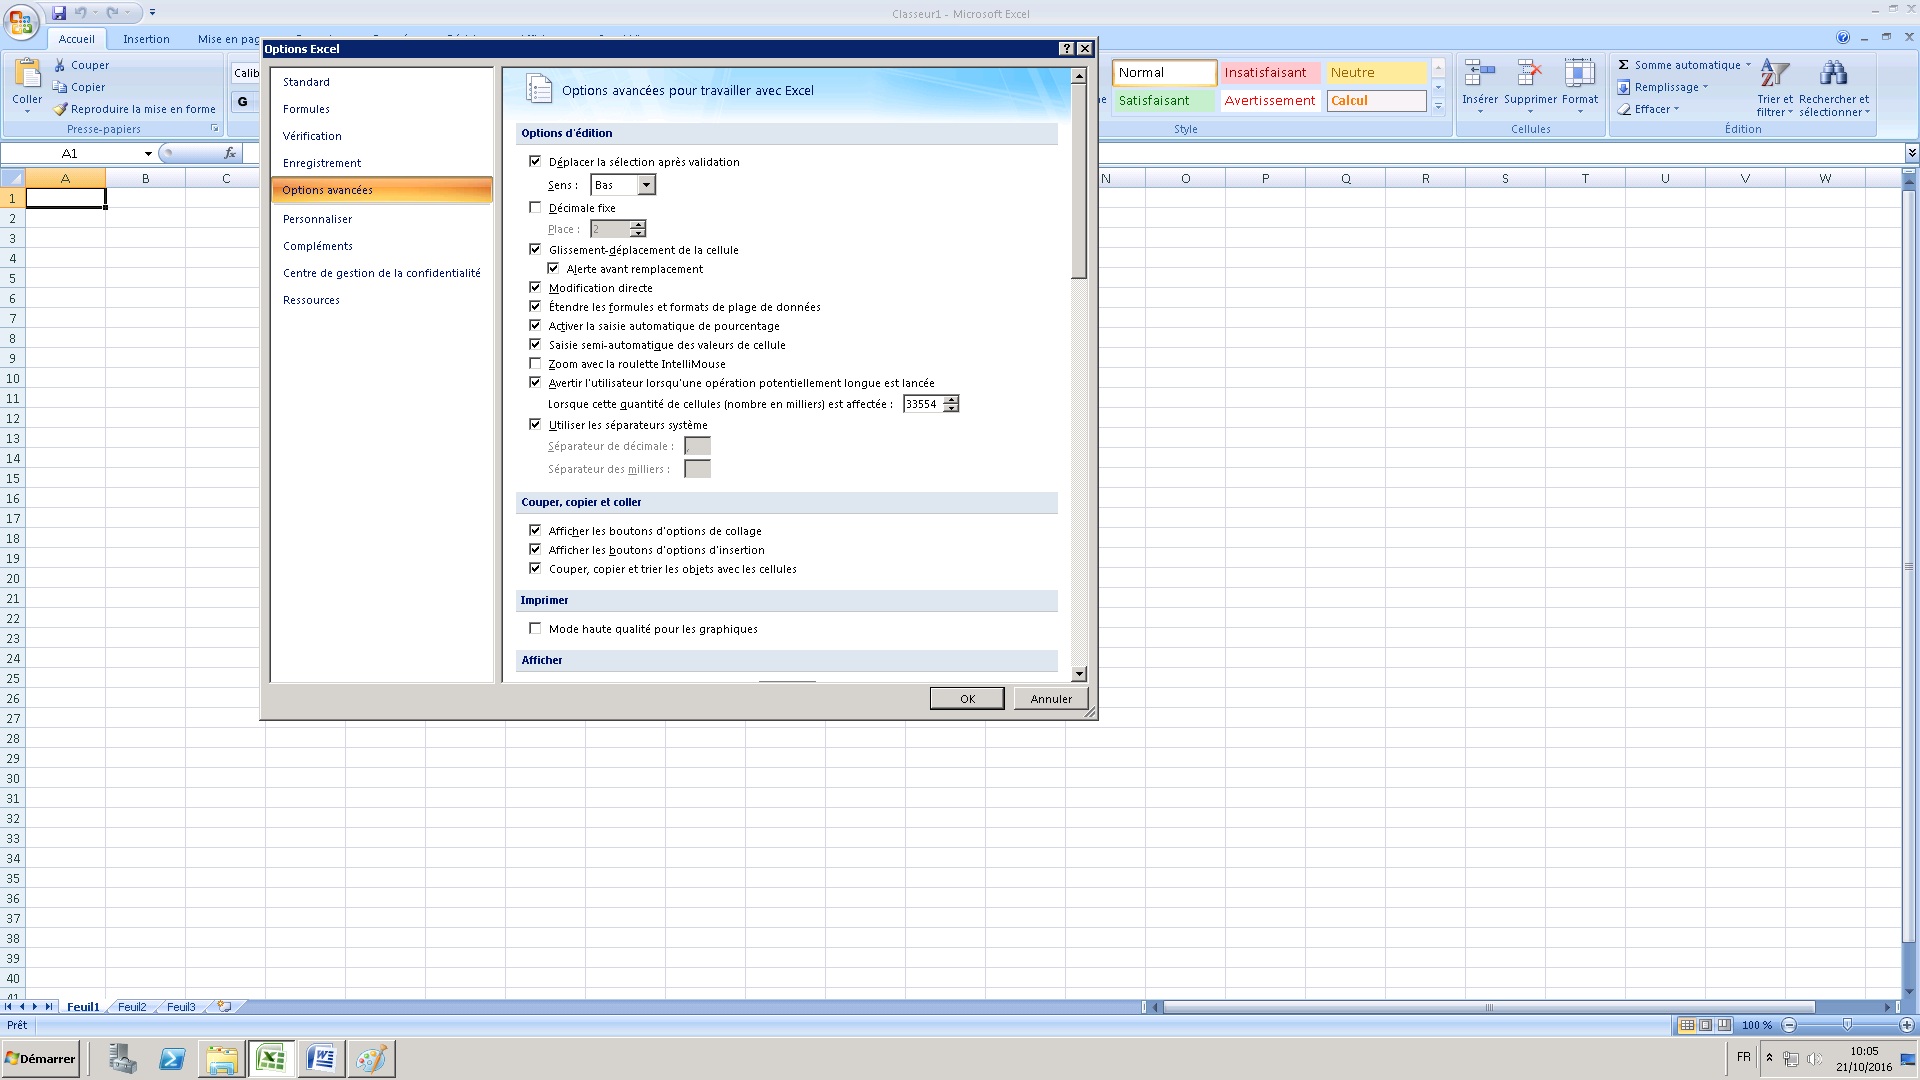This screenshot has height=1080, width=1920.
Task: Open the Sens direction dropdown
Action: (x=646, y=185)
